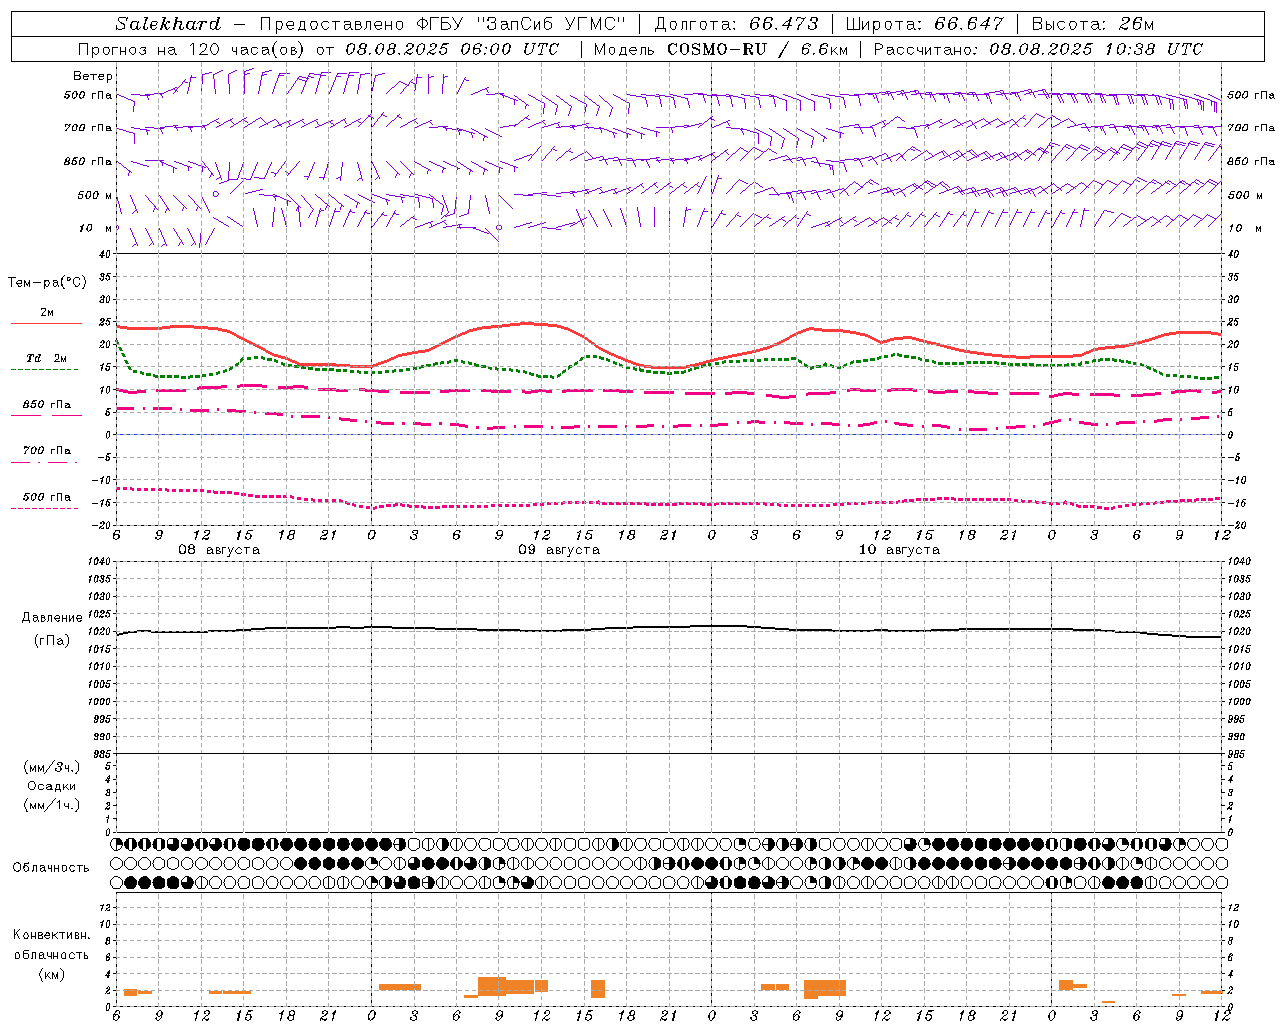Select the text Предоставлено ФГБУ "ЗапСиб УГМС"

click(442, 24)
